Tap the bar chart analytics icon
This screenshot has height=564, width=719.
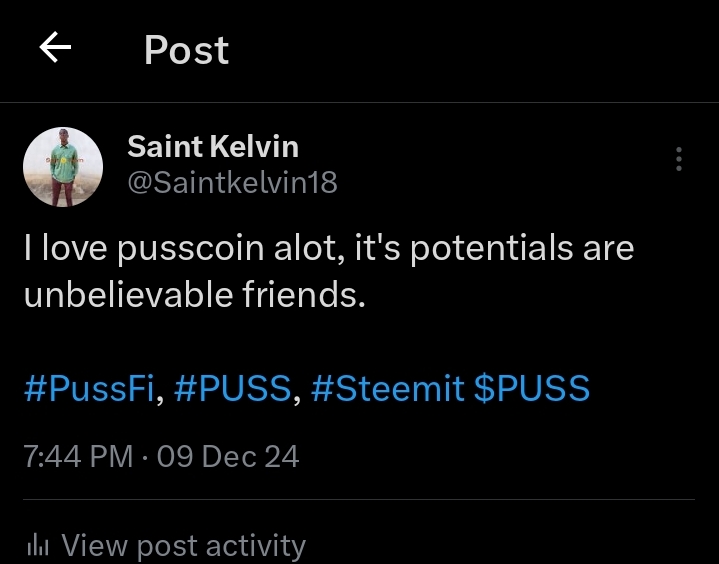click(38, 545)
